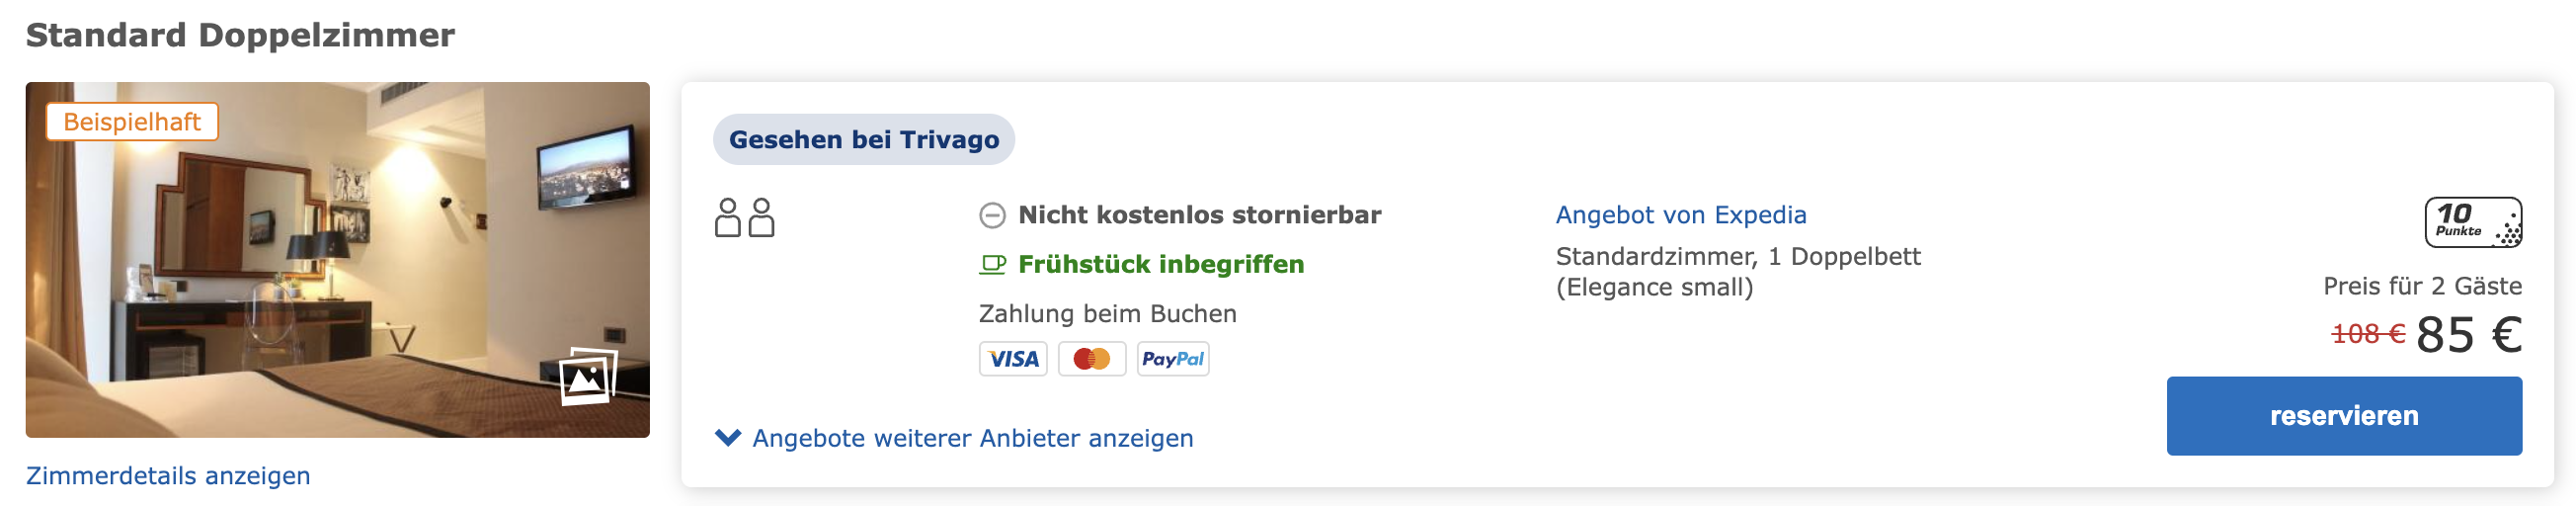
Task: Click the reservieren button
Action: [2344, 416]
